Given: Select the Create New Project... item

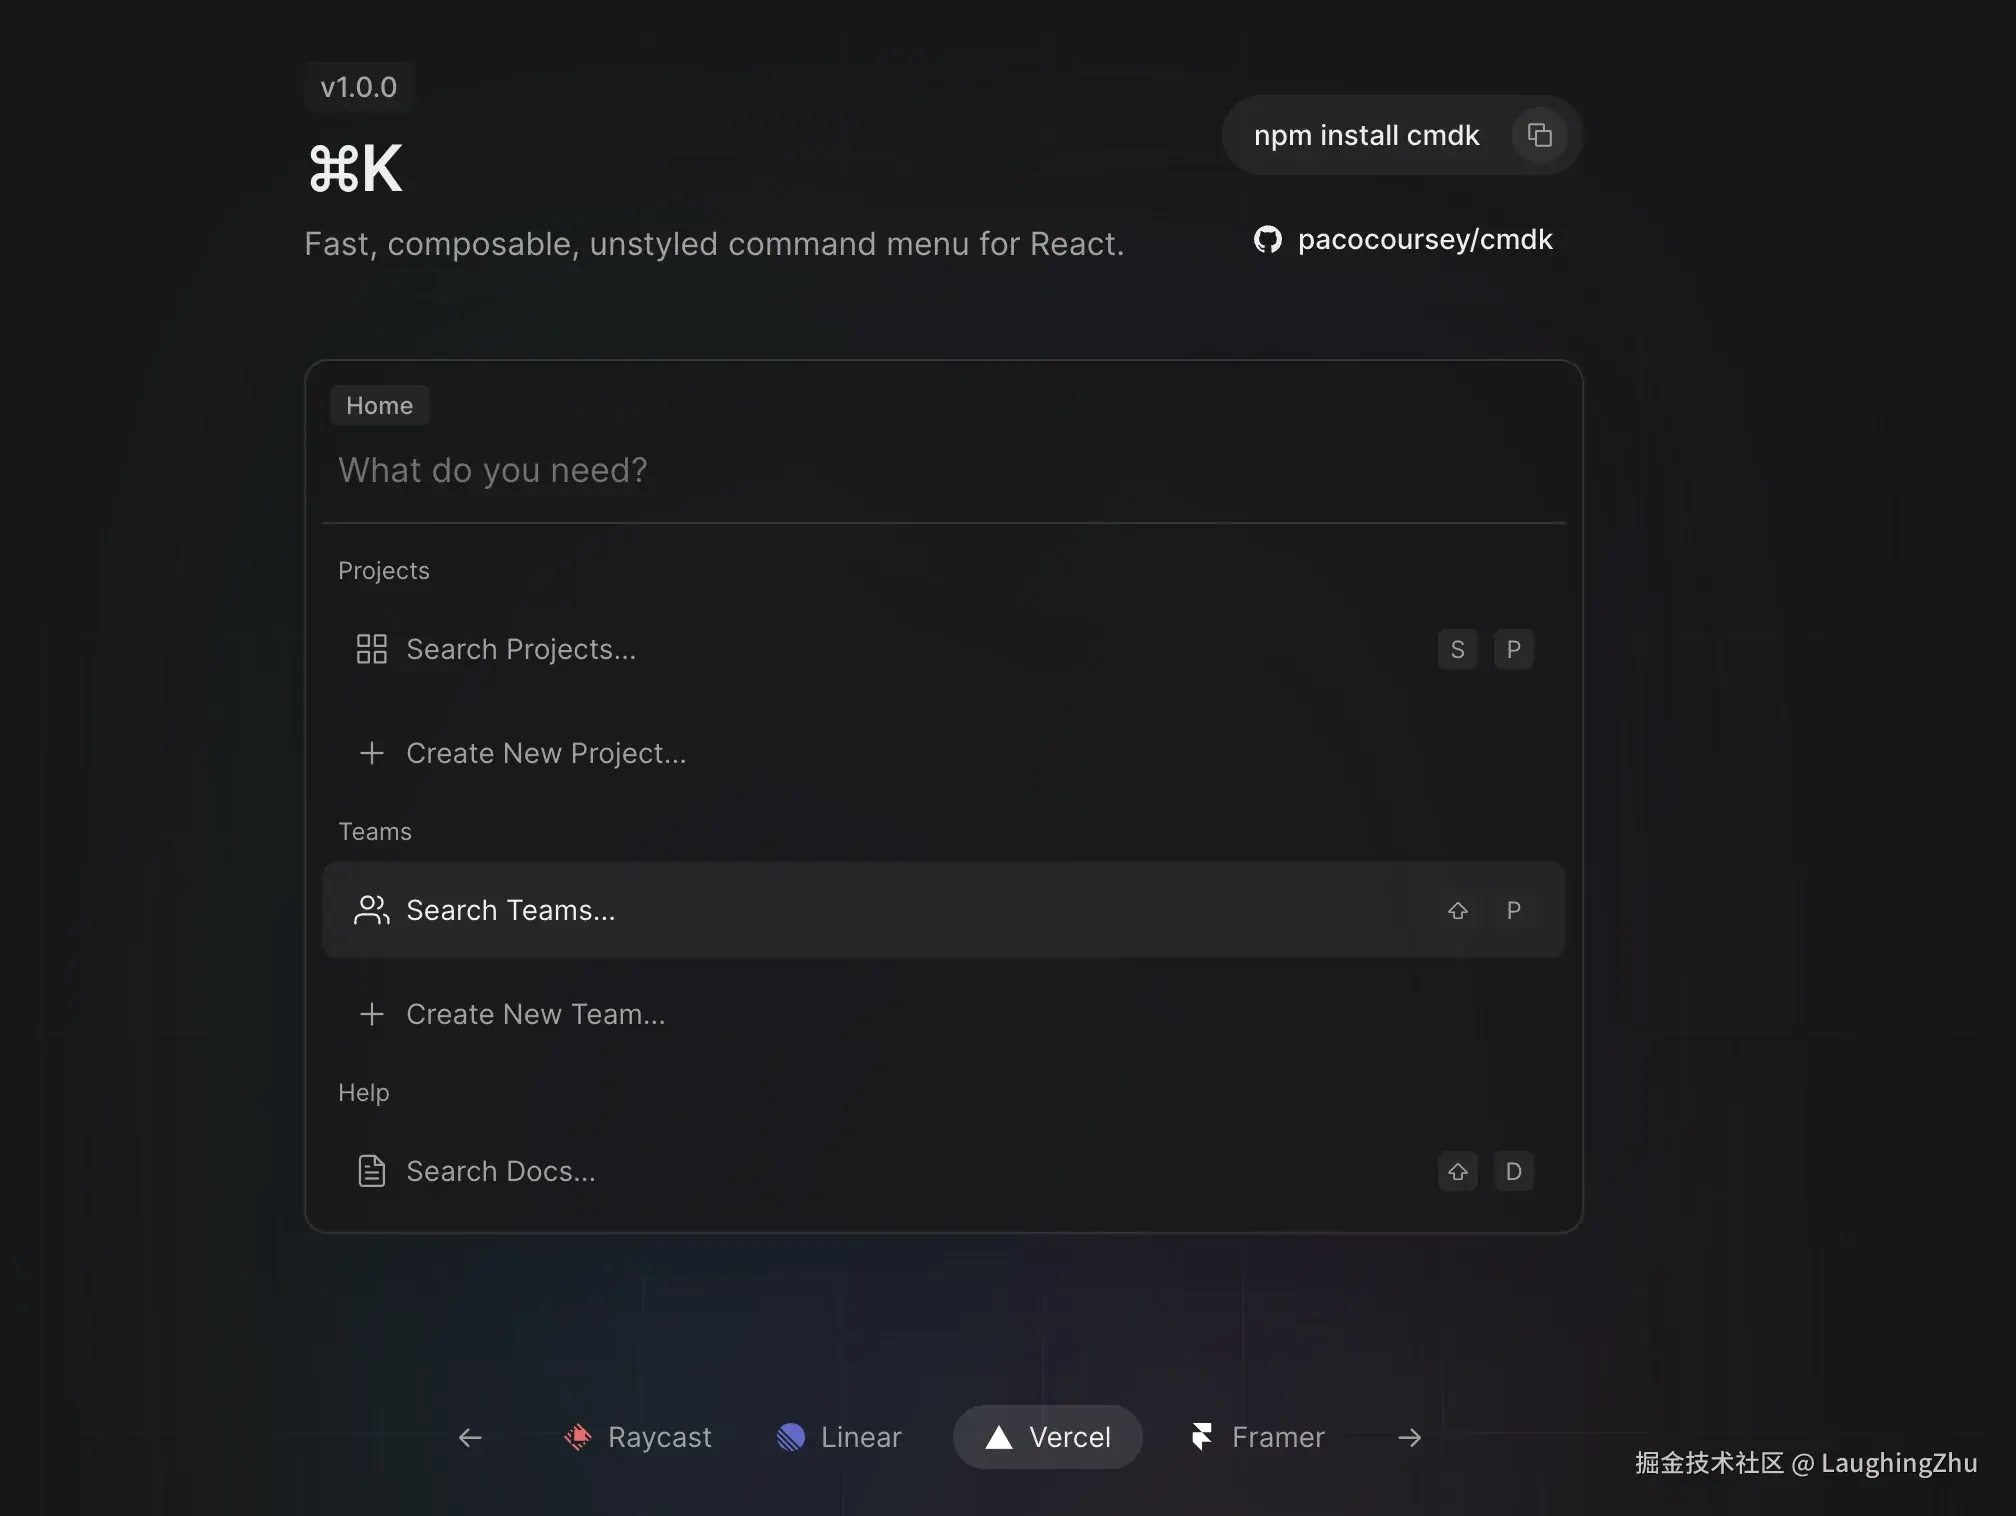Looking at the screenshot, I should point(943,753).
